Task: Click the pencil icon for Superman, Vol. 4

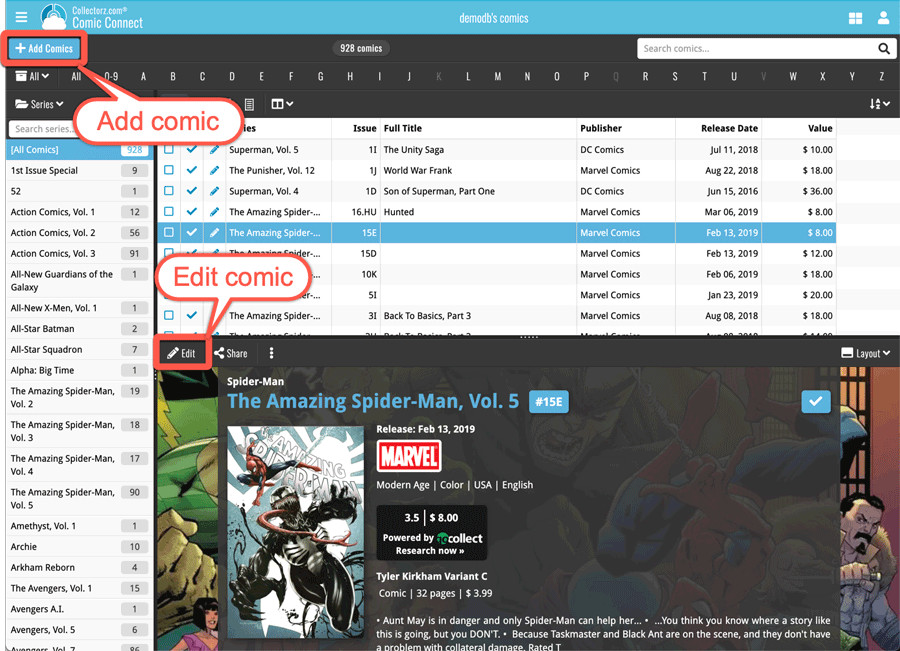Action: 214,191
